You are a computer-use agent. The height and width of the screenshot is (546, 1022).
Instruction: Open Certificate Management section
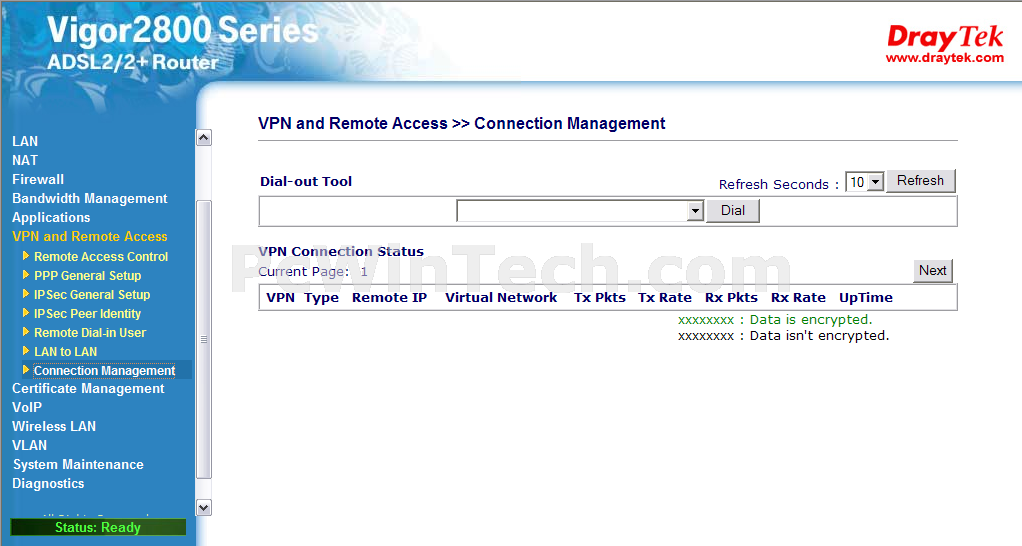pos(88,388)
